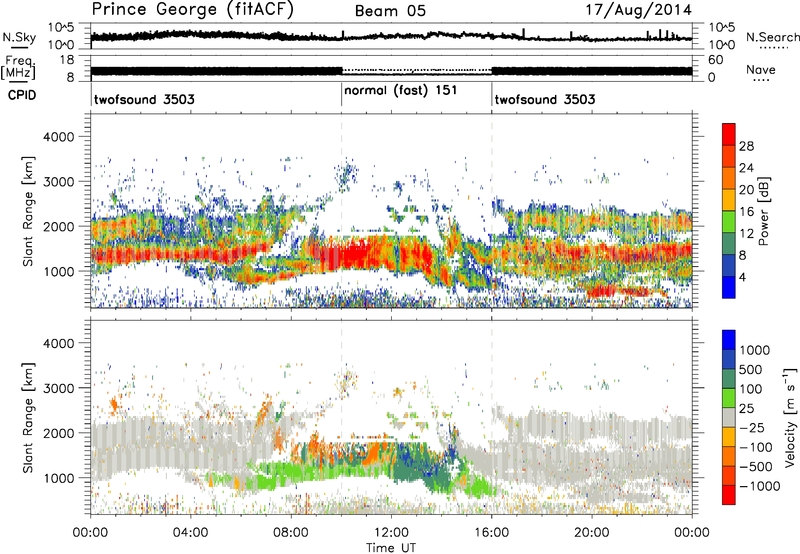This screenshot has height=554, width=800.
Task: Click the 3000 tick on power panel
Action: tap(59, 182)
